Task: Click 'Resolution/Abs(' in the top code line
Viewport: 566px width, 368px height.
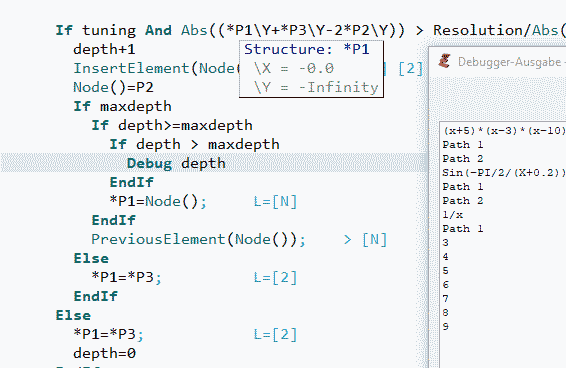Action: pos(499,30)
